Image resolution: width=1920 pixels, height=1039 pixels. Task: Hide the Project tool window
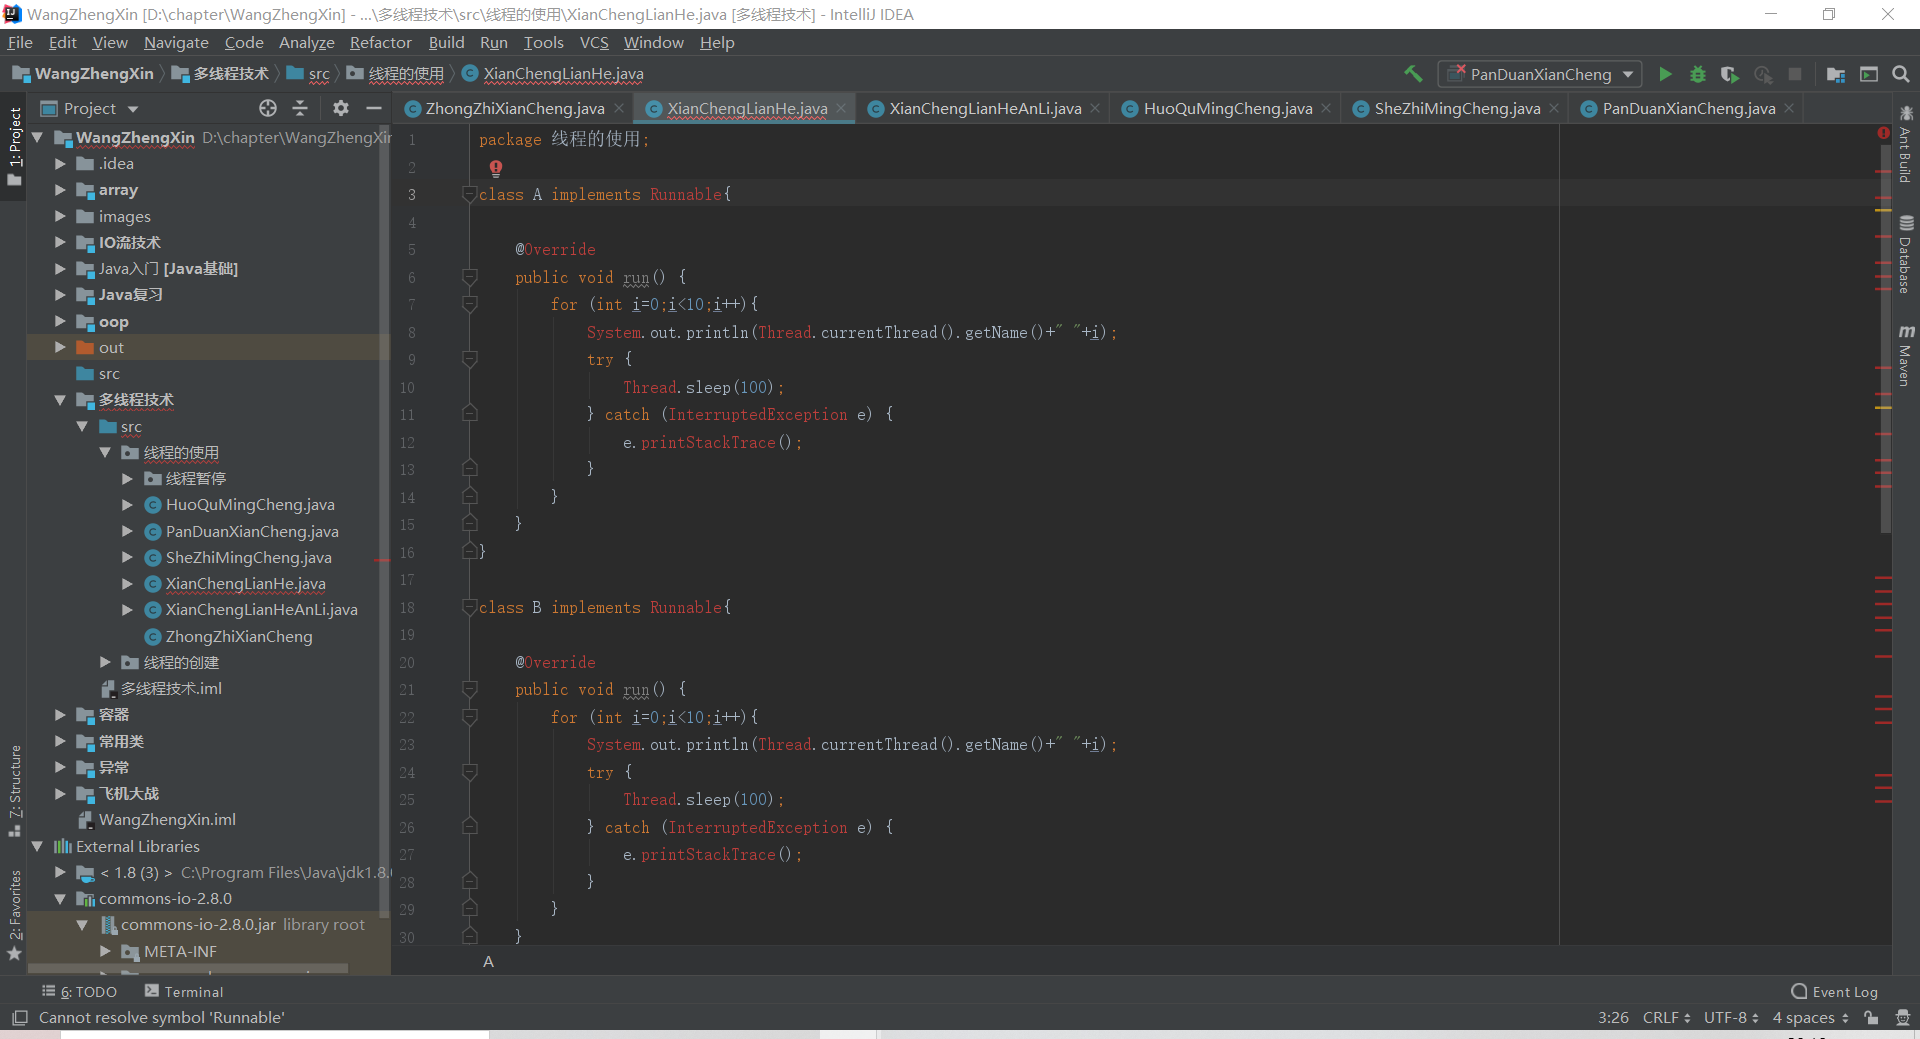click(374, 108)
